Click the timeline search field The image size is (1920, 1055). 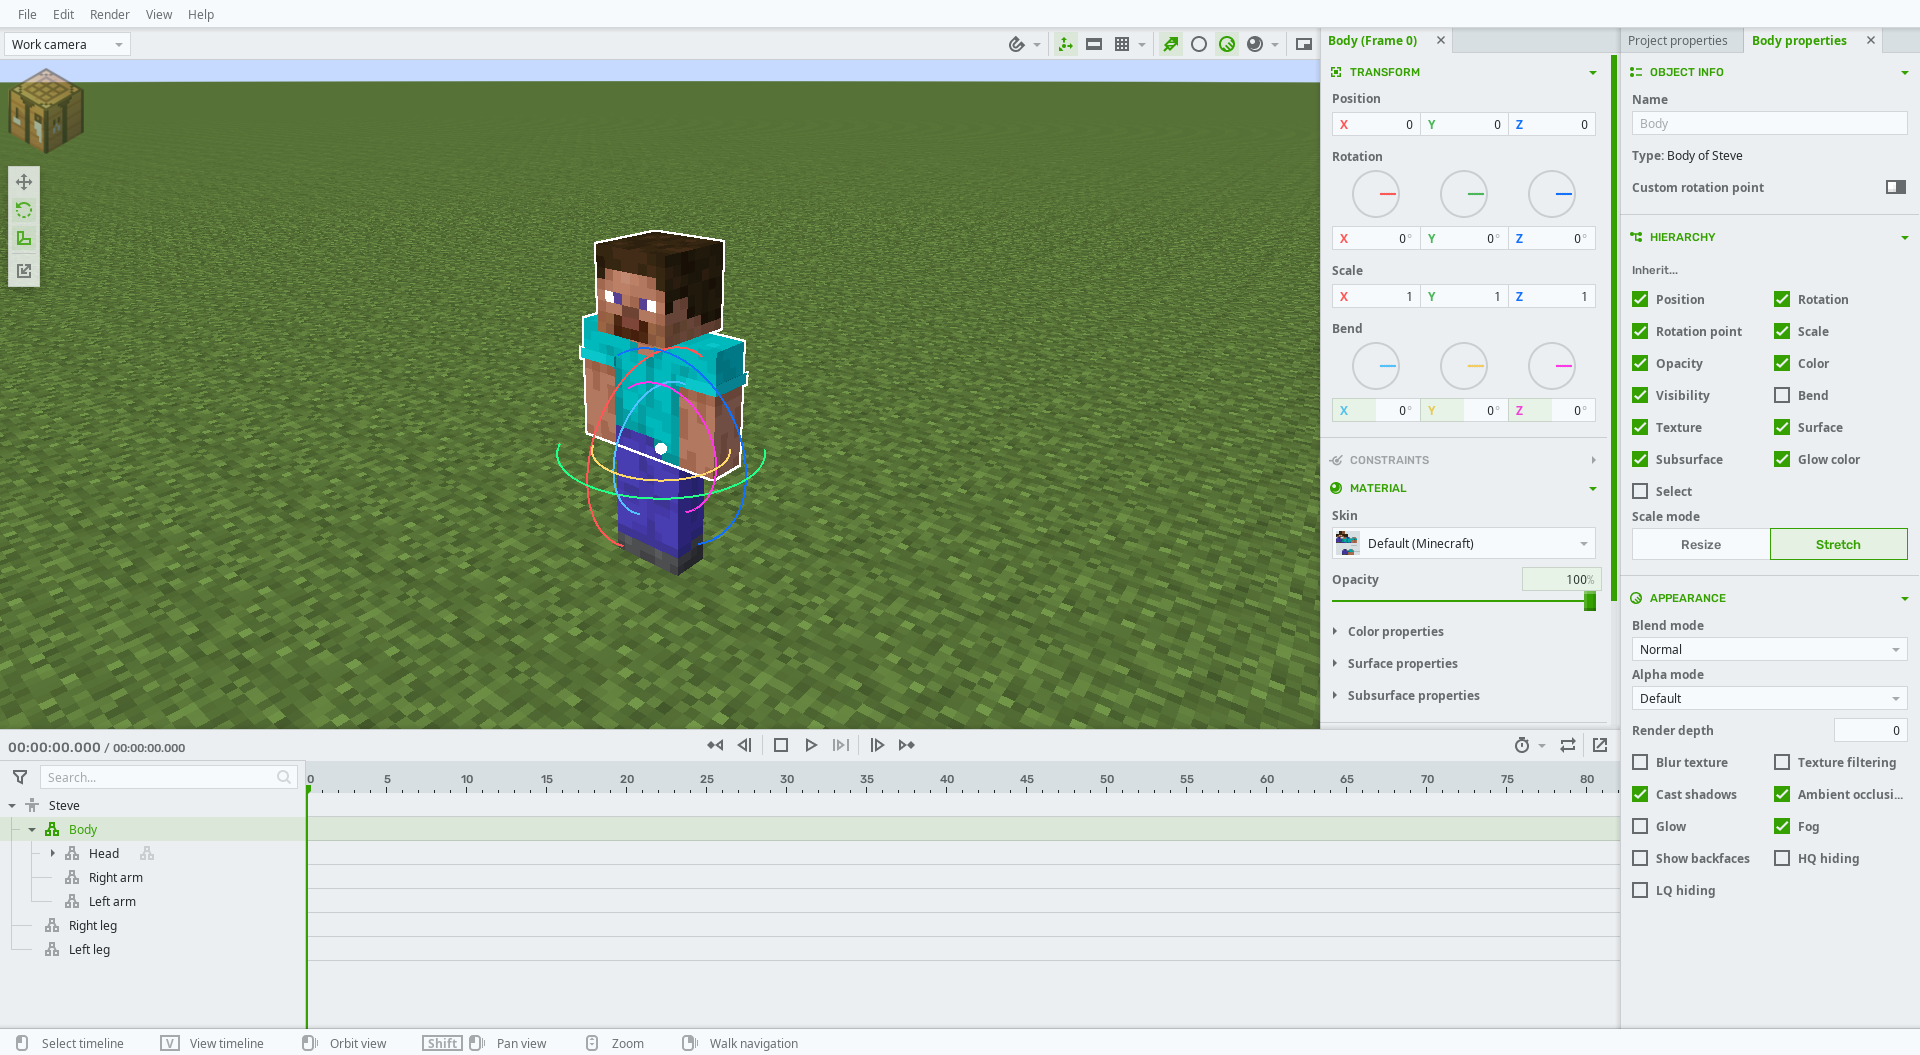[x=168, y=777]
